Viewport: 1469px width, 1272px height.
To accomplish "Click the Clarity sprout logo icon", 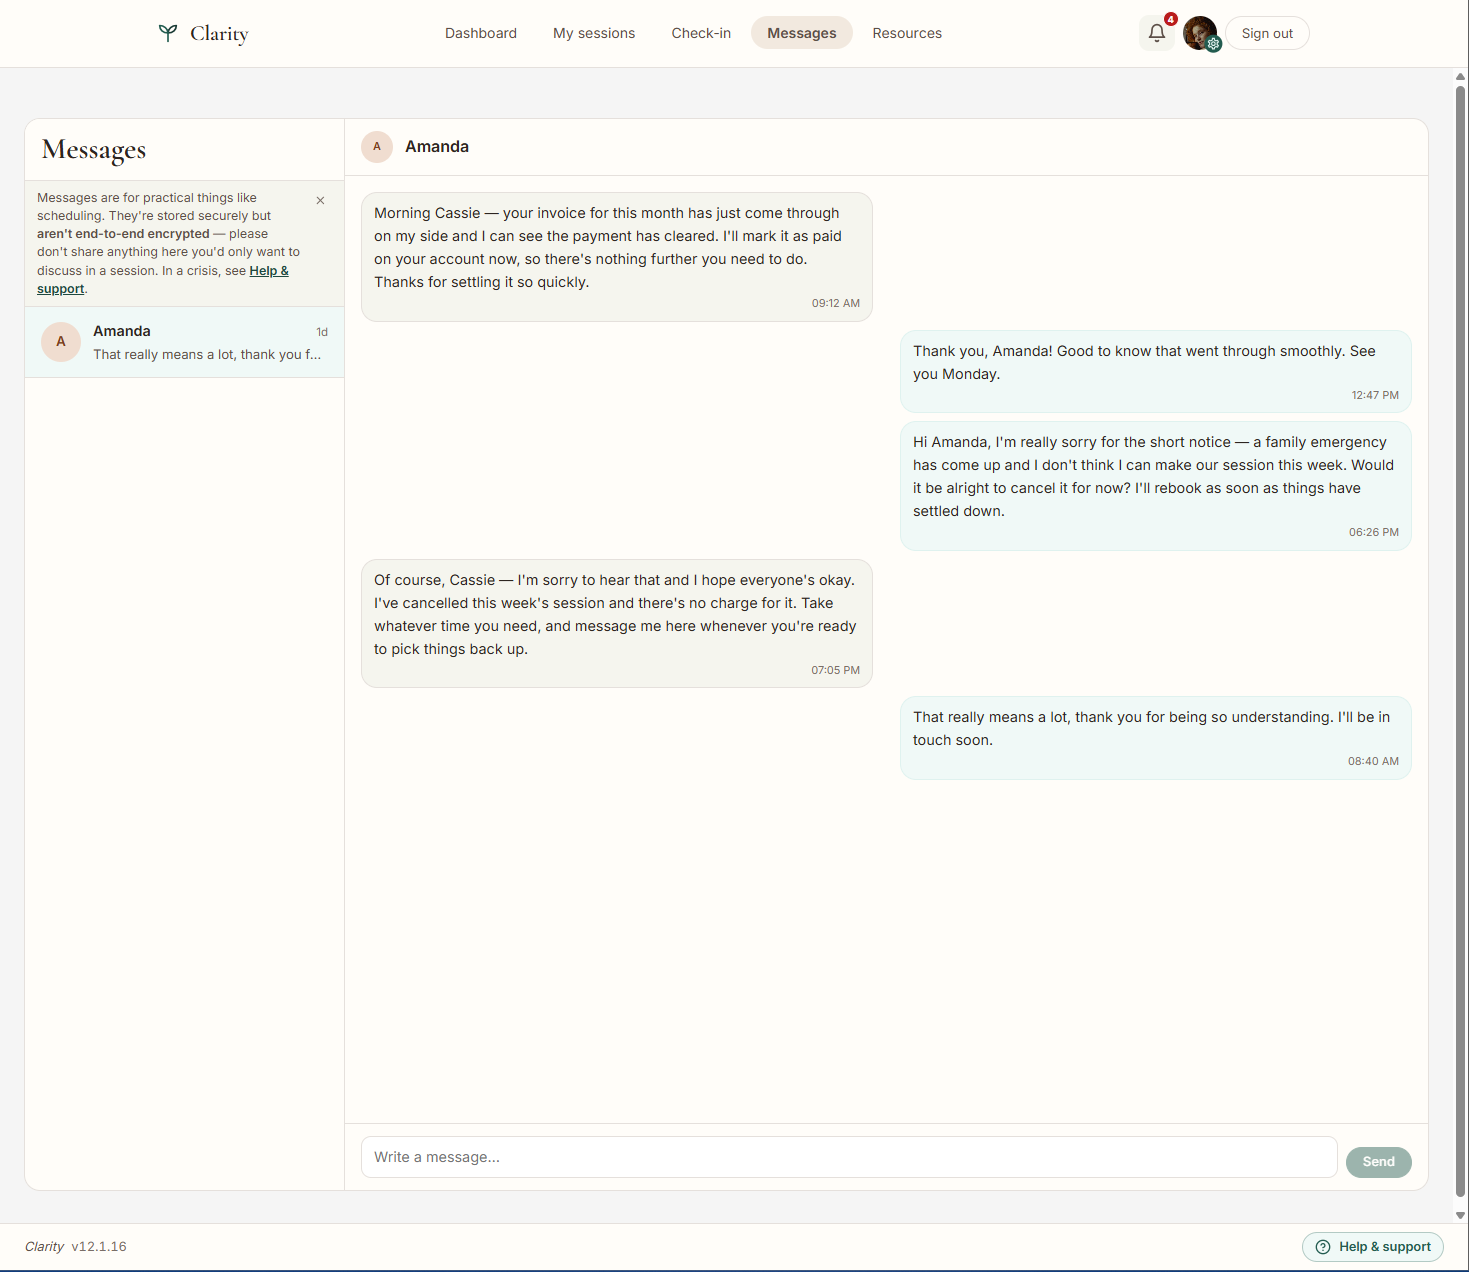I will click(x=168, y=33).
